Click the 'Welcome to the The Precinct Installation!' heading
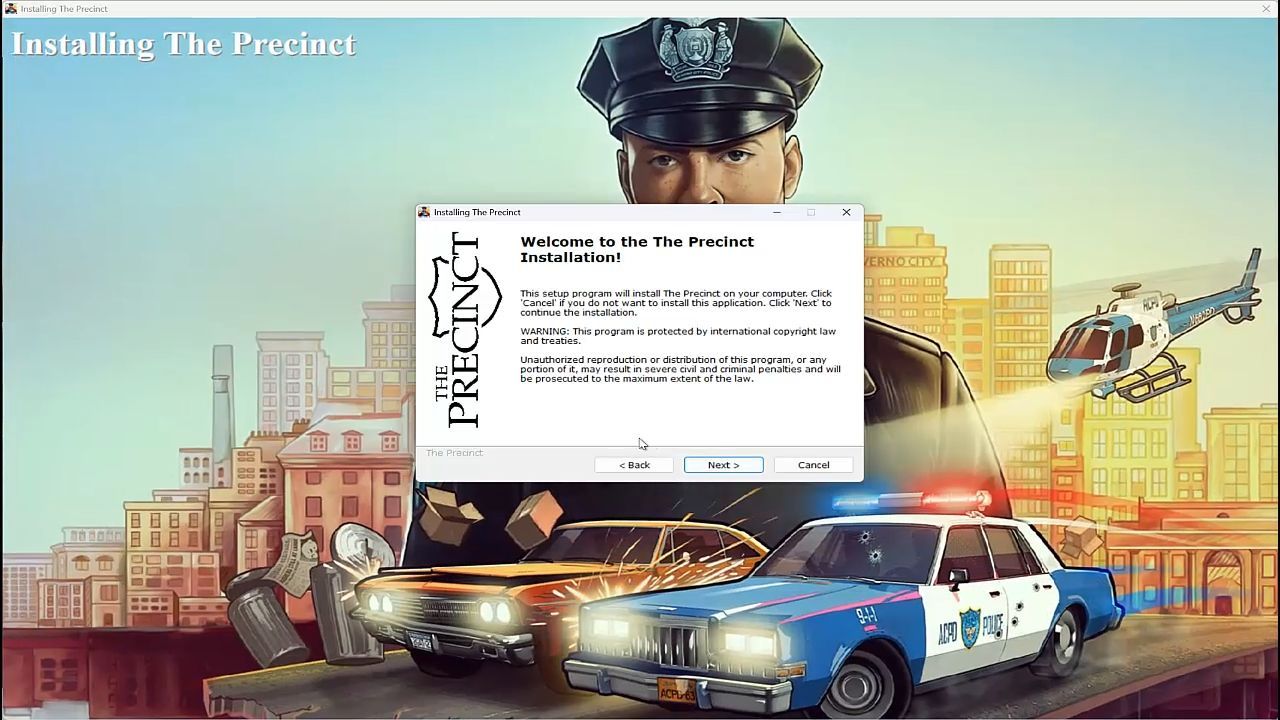 pyautogui.click(x=637, y=249)
